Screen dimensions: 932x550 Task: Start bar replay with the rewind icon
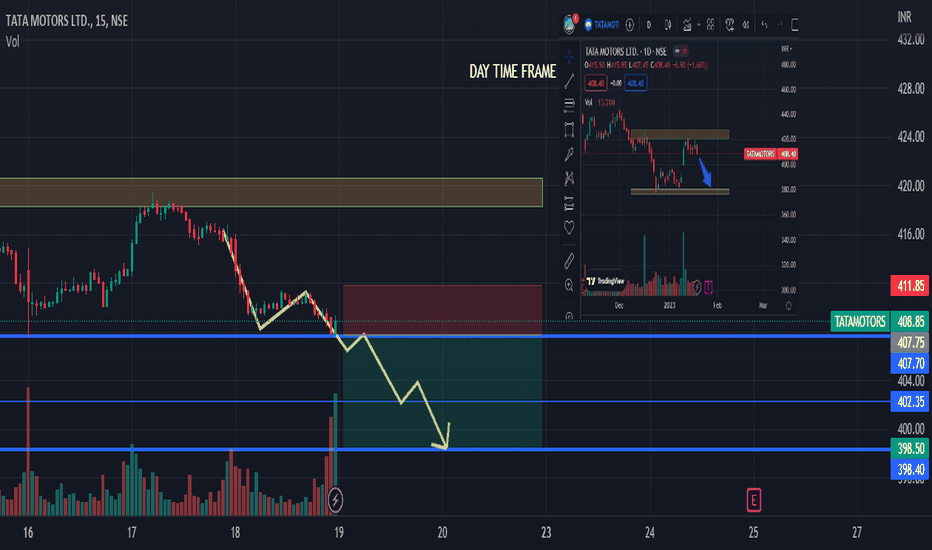746,25
